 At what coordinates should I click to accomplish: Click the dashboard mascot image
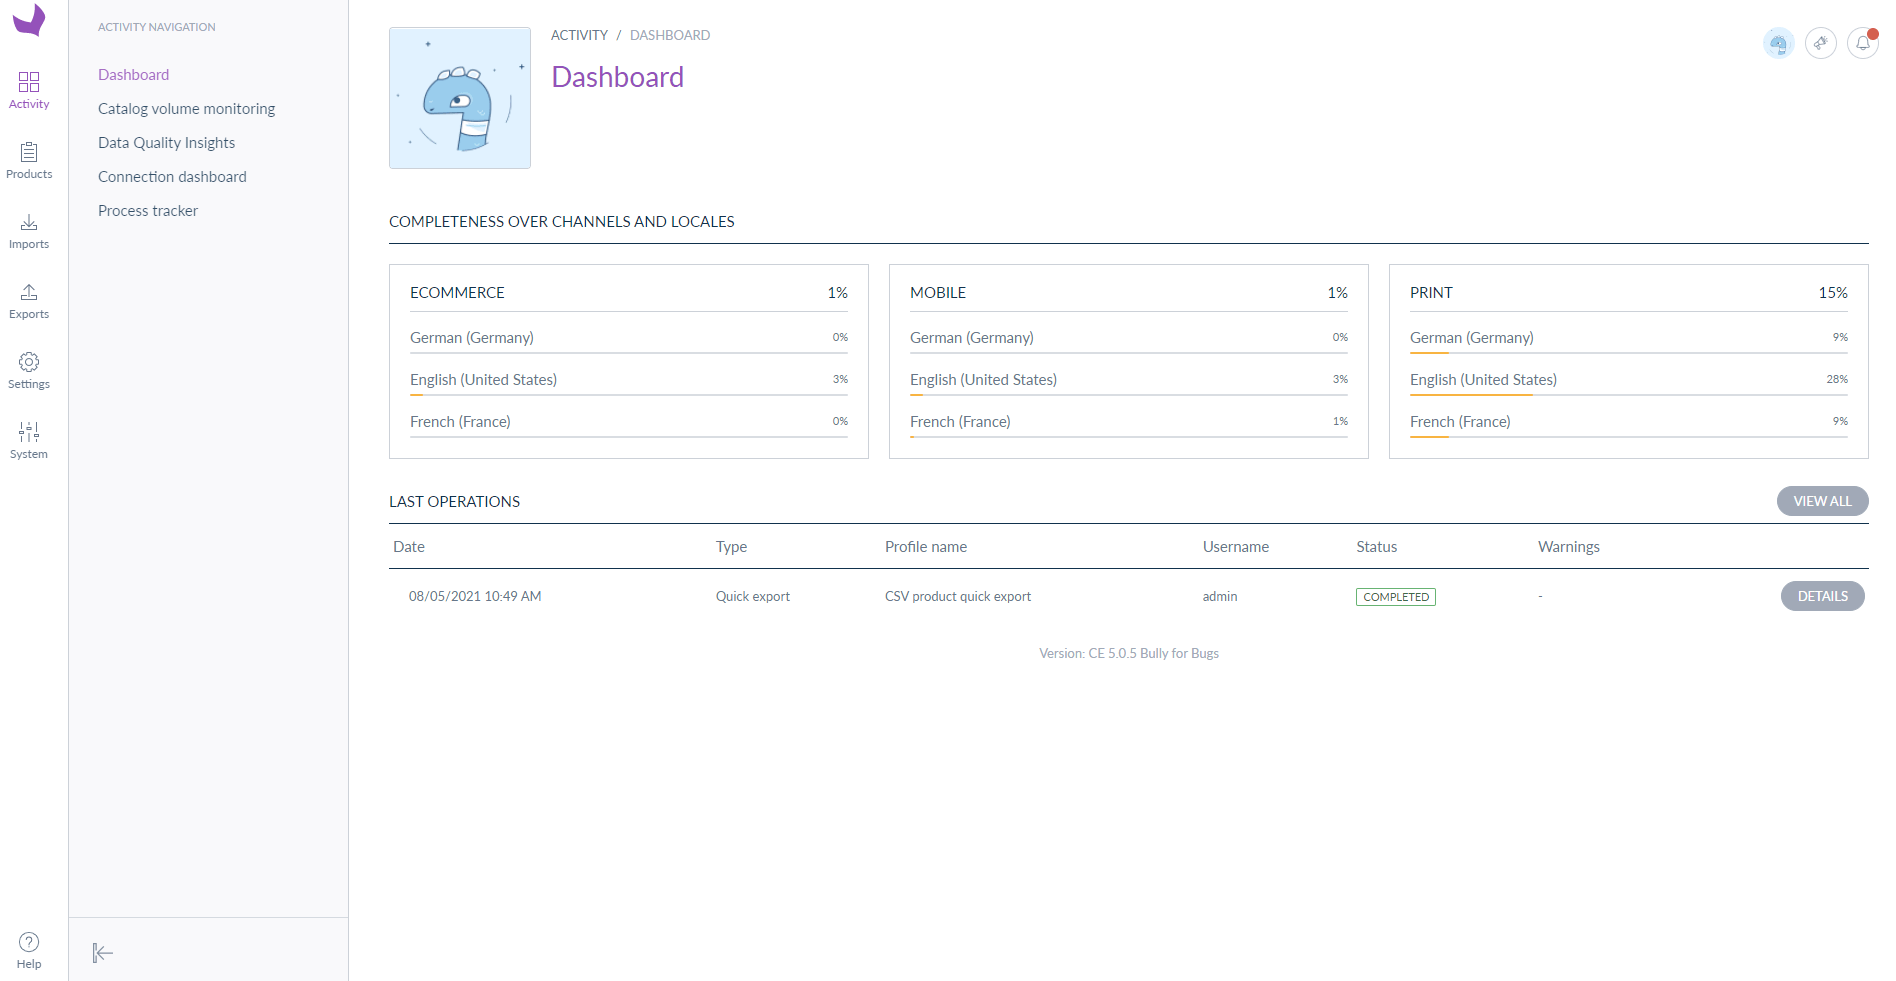tap(460, 98)
